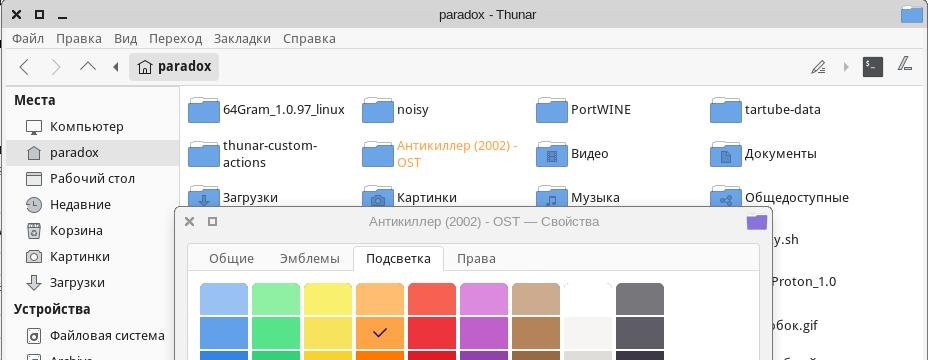
Task: Open the Вид menu
Action: tap(125, 38)
